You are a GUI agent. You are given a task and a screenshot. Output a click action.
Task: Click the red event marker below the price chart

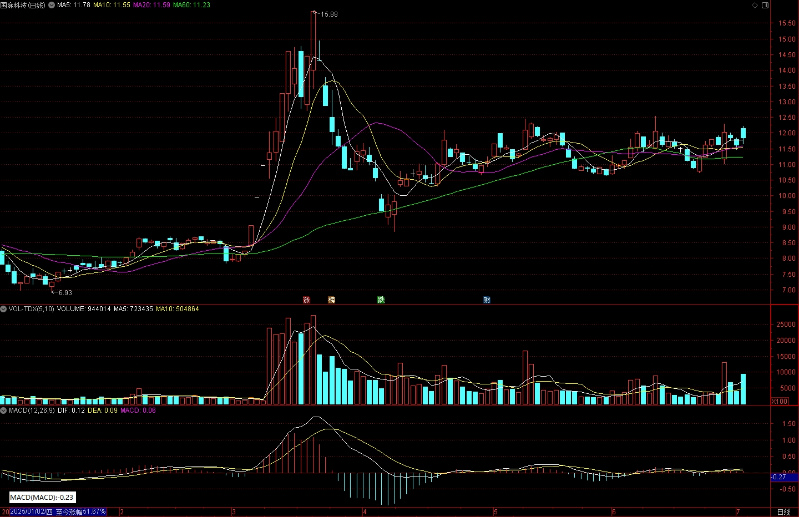coord(305,299)
